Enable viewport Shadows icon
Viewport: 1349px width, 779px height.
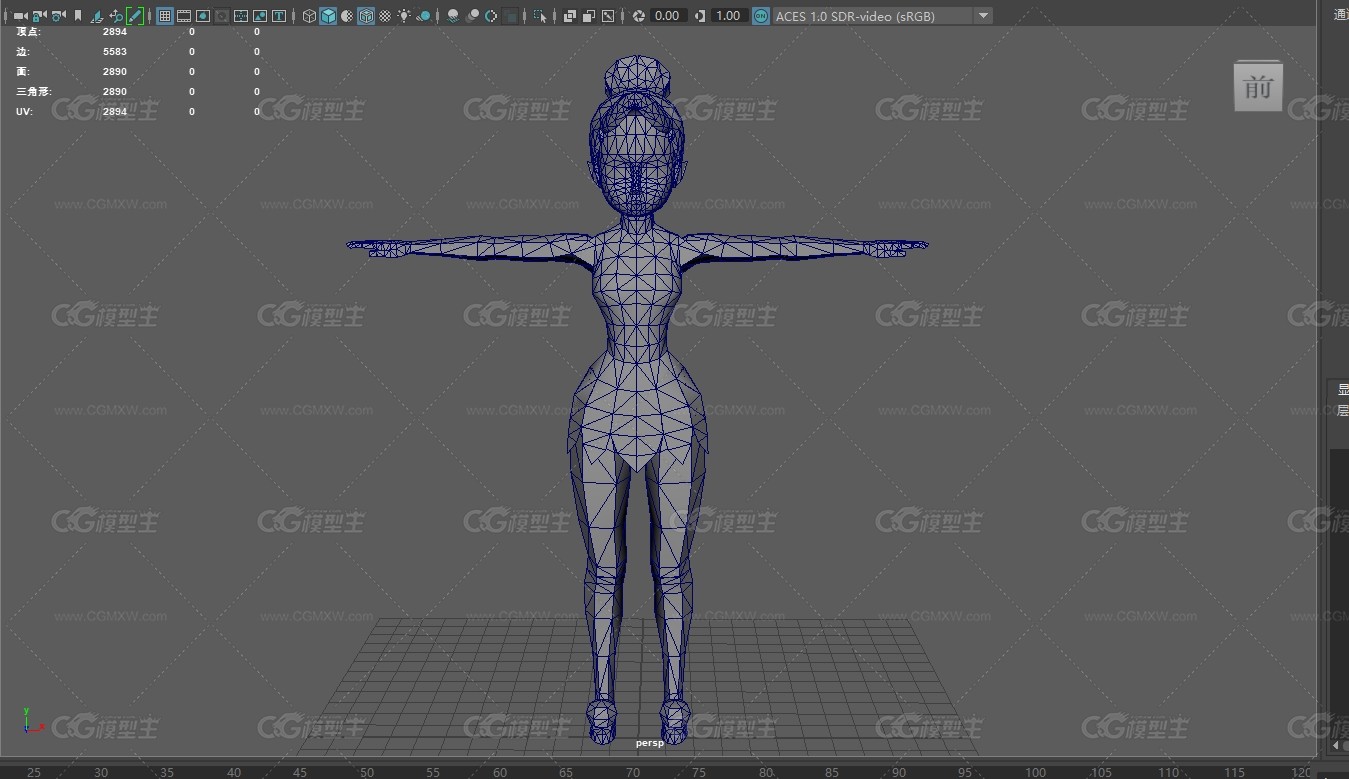coord(424,16)
